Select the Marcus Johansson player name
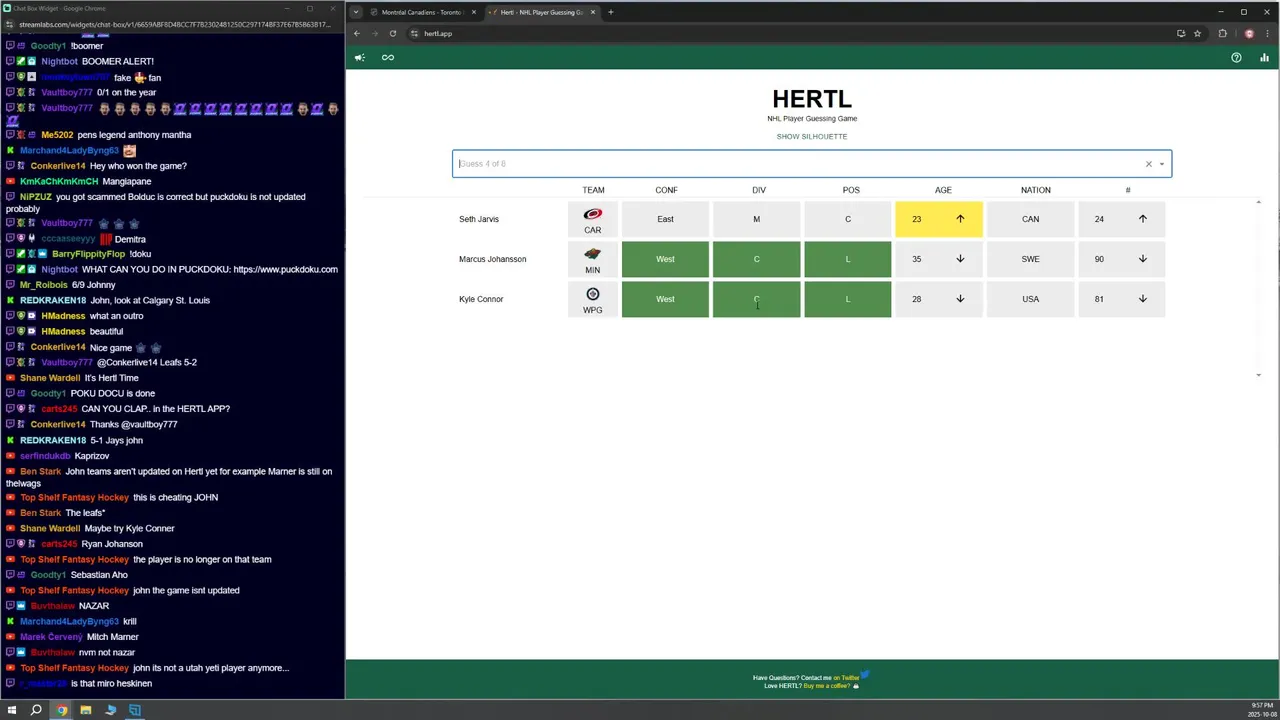 click(x=492, y=259)
